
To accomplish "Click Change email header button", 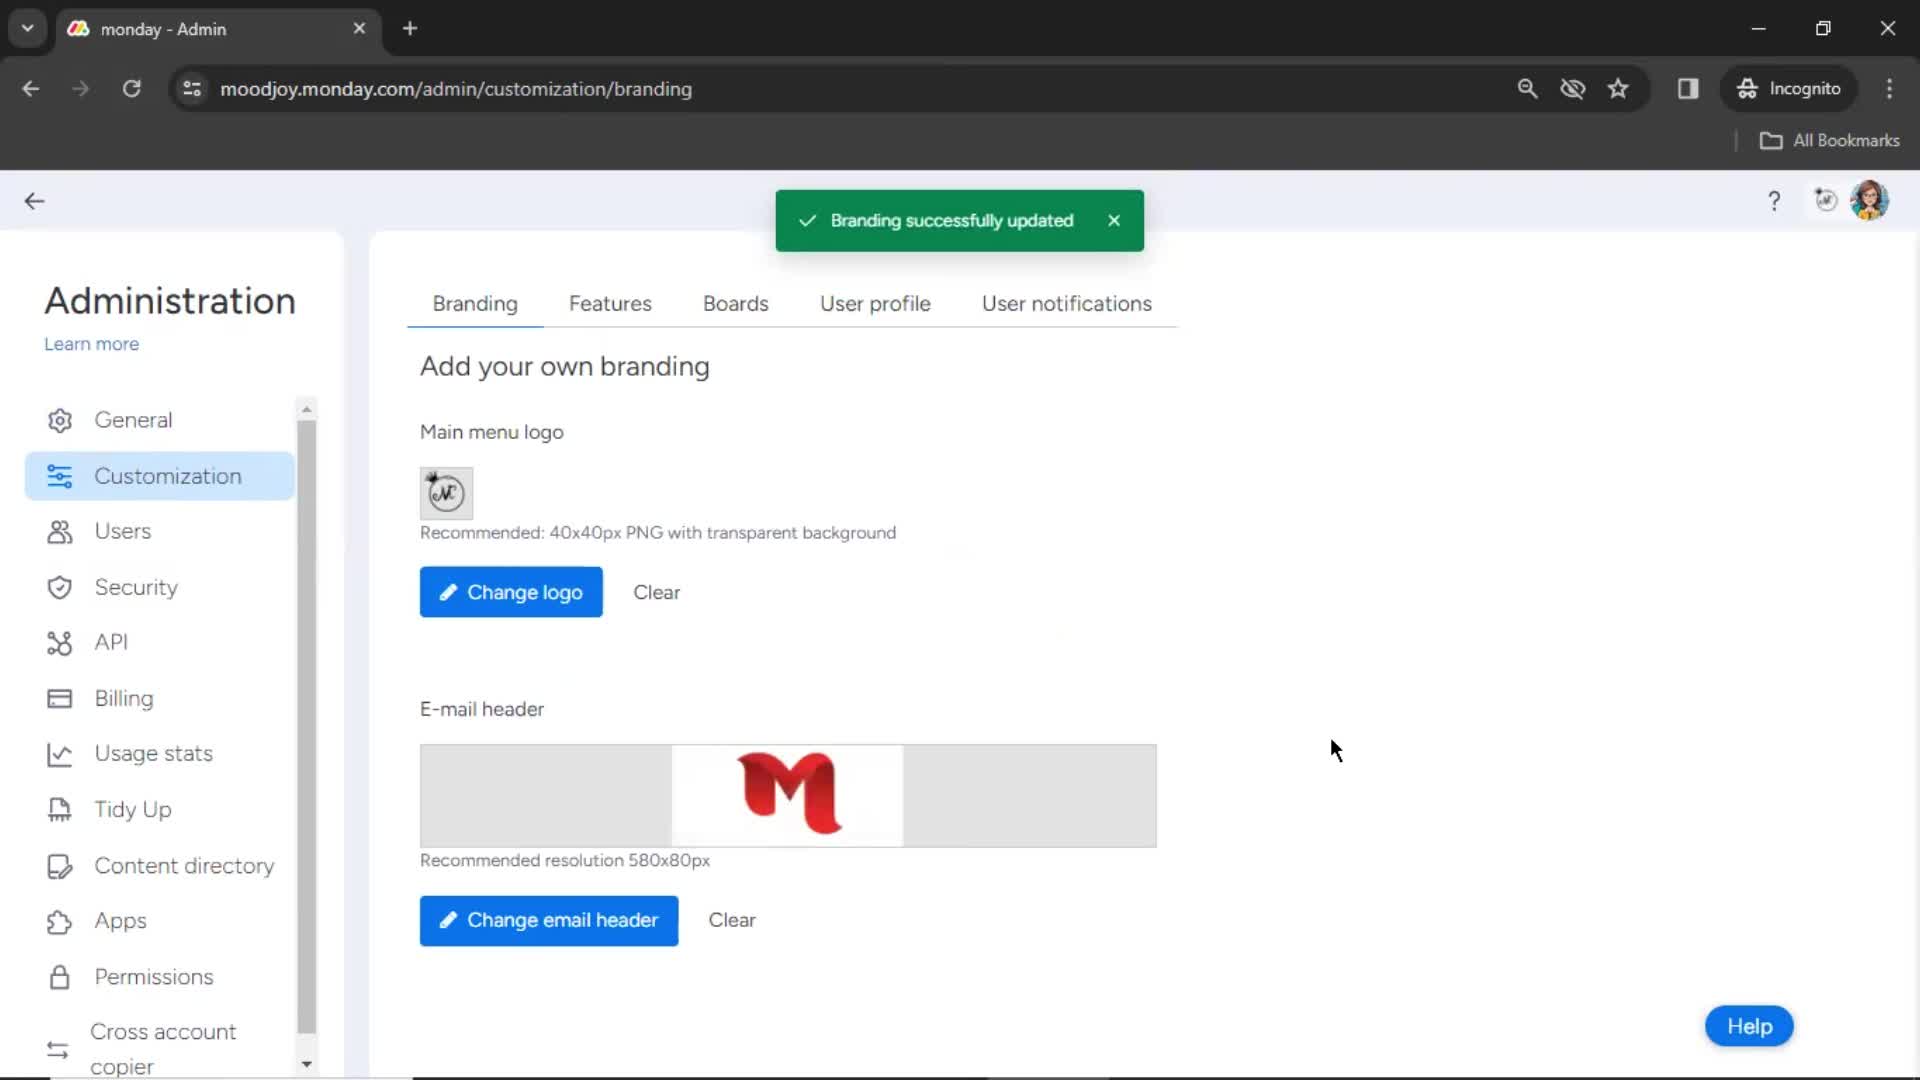I will pos(549,920).
